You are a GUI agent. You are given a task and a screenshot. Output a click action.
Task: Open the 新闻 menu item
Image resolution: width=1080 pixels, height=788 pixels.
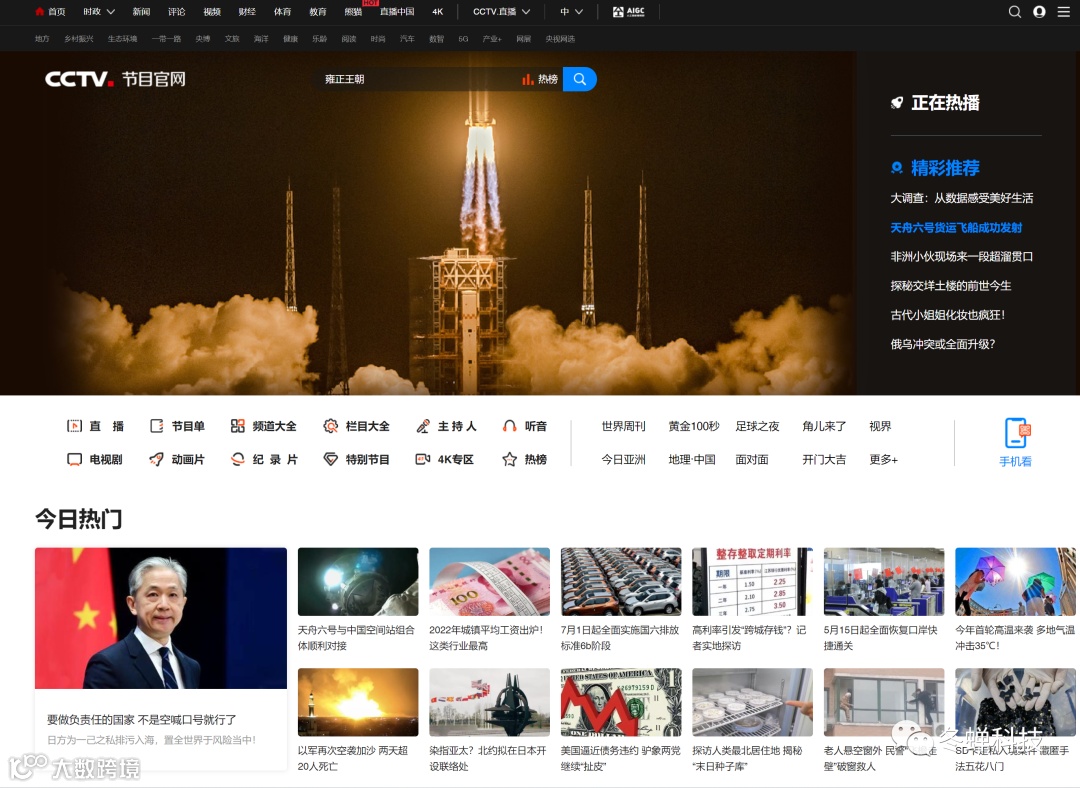click(141, 12)
